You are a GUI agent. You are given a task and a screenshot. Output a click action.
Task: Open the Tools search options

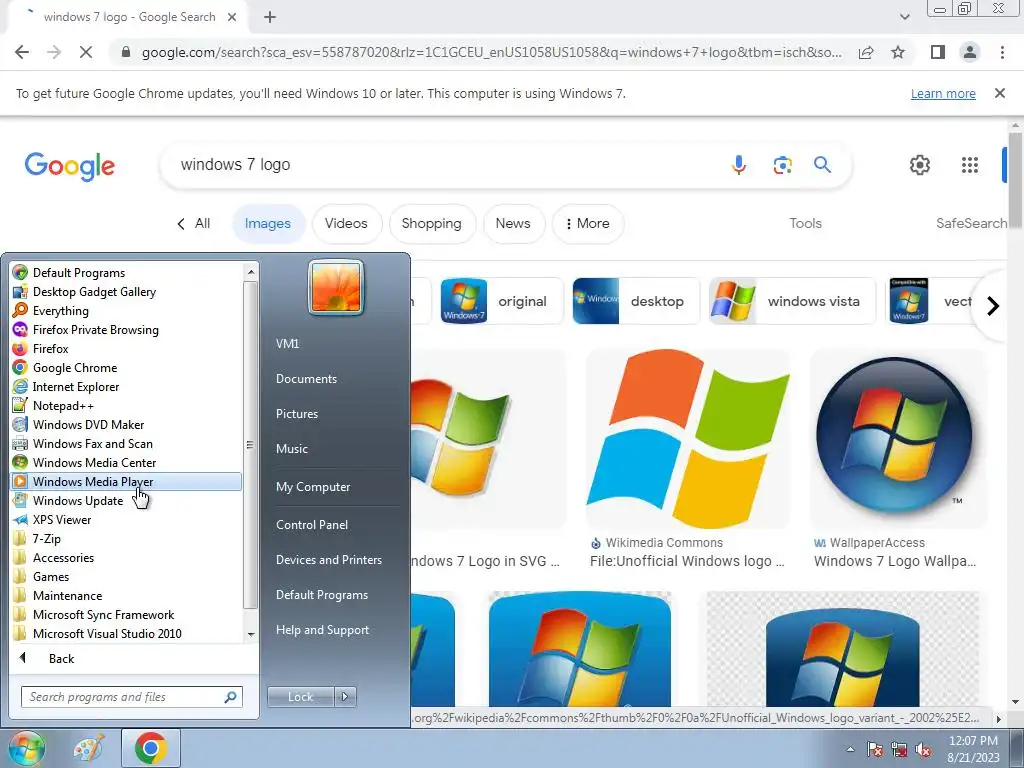click(x=805, y=223)
